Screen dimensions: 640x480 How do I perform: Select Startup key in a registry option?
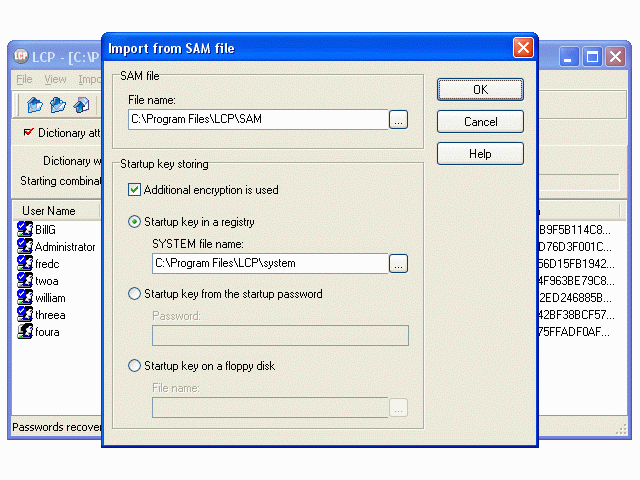(134, 222)
